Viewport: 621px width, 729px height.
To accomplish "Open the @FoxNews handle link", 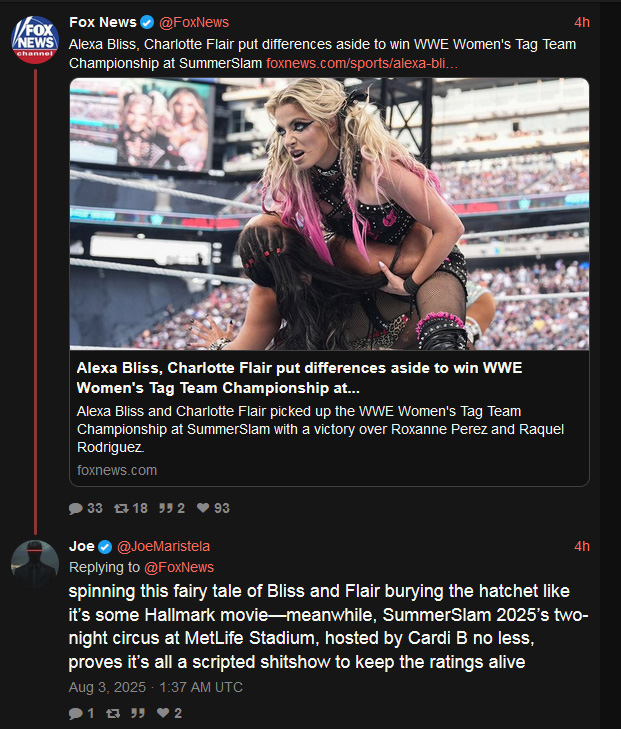I will 194,22.
